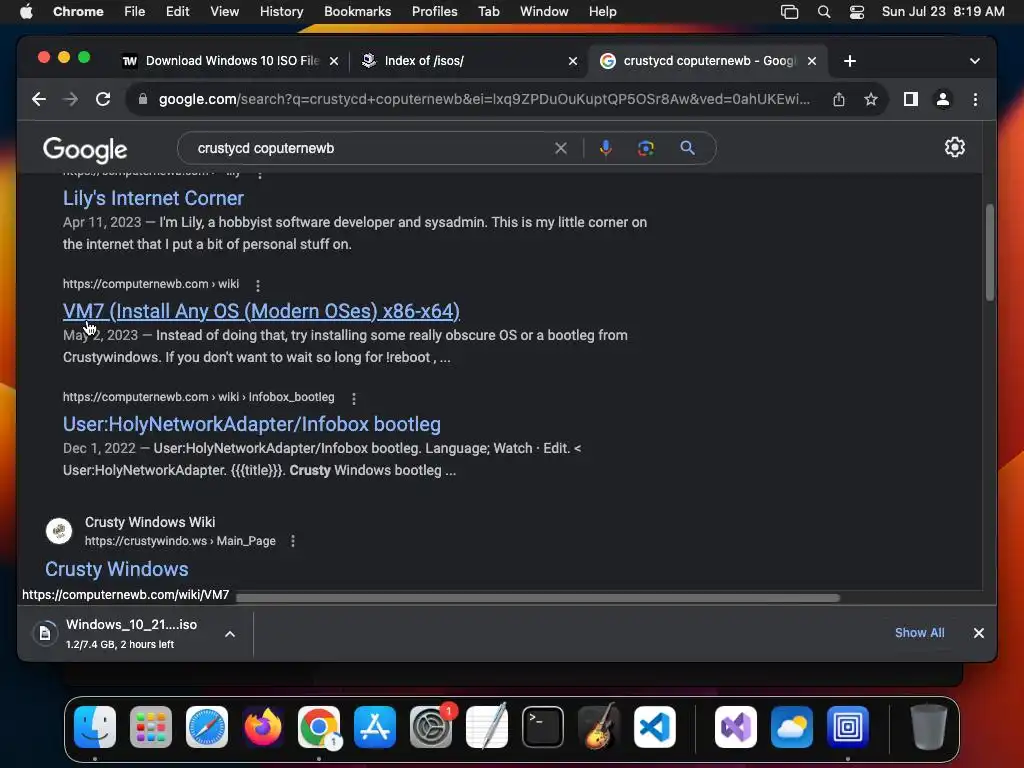Open Terminal from the Dock
The width and height of the screenshot is (1024, 768).
click(x=543, y=727)
